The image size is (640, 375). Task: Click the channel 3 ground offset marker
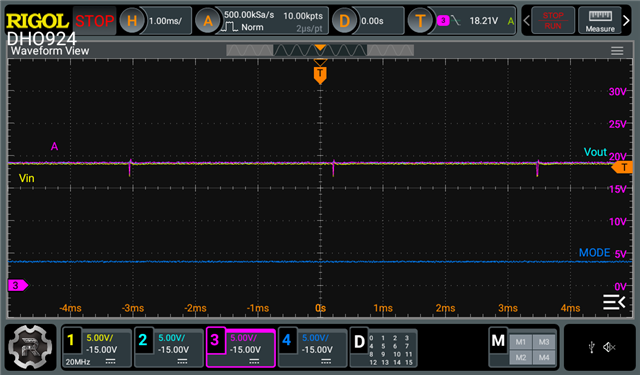pyautogui.click(x=18, y=285)
